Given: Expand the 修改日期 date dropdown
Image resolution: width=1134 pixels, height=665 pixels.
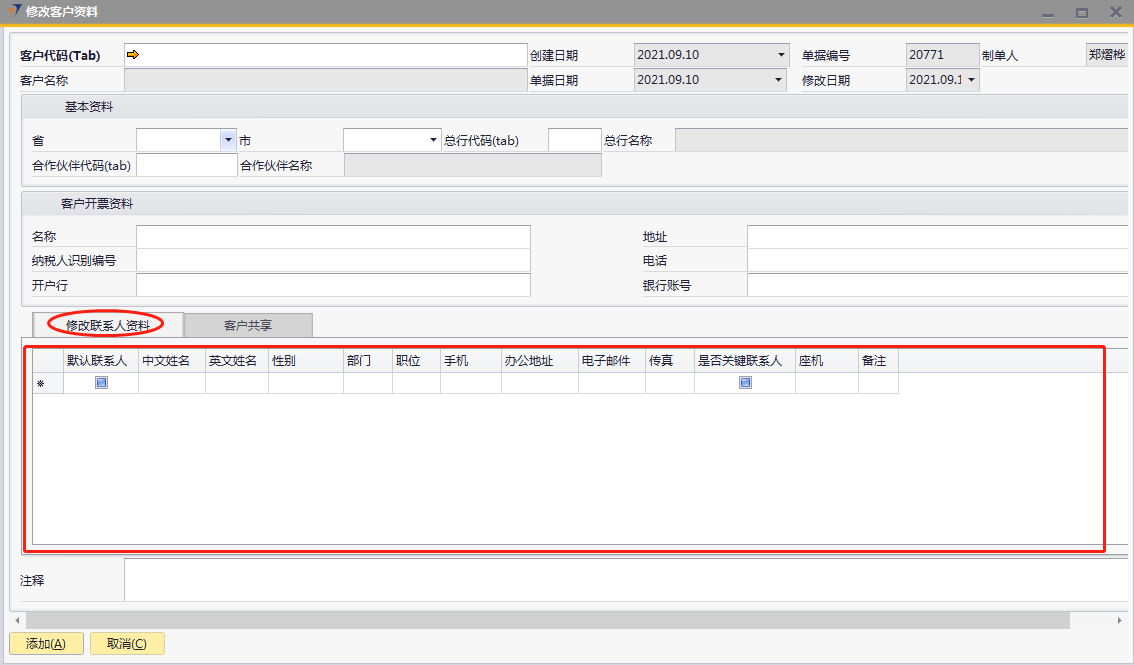Looking at the screenshot, I should pos(970,80).
